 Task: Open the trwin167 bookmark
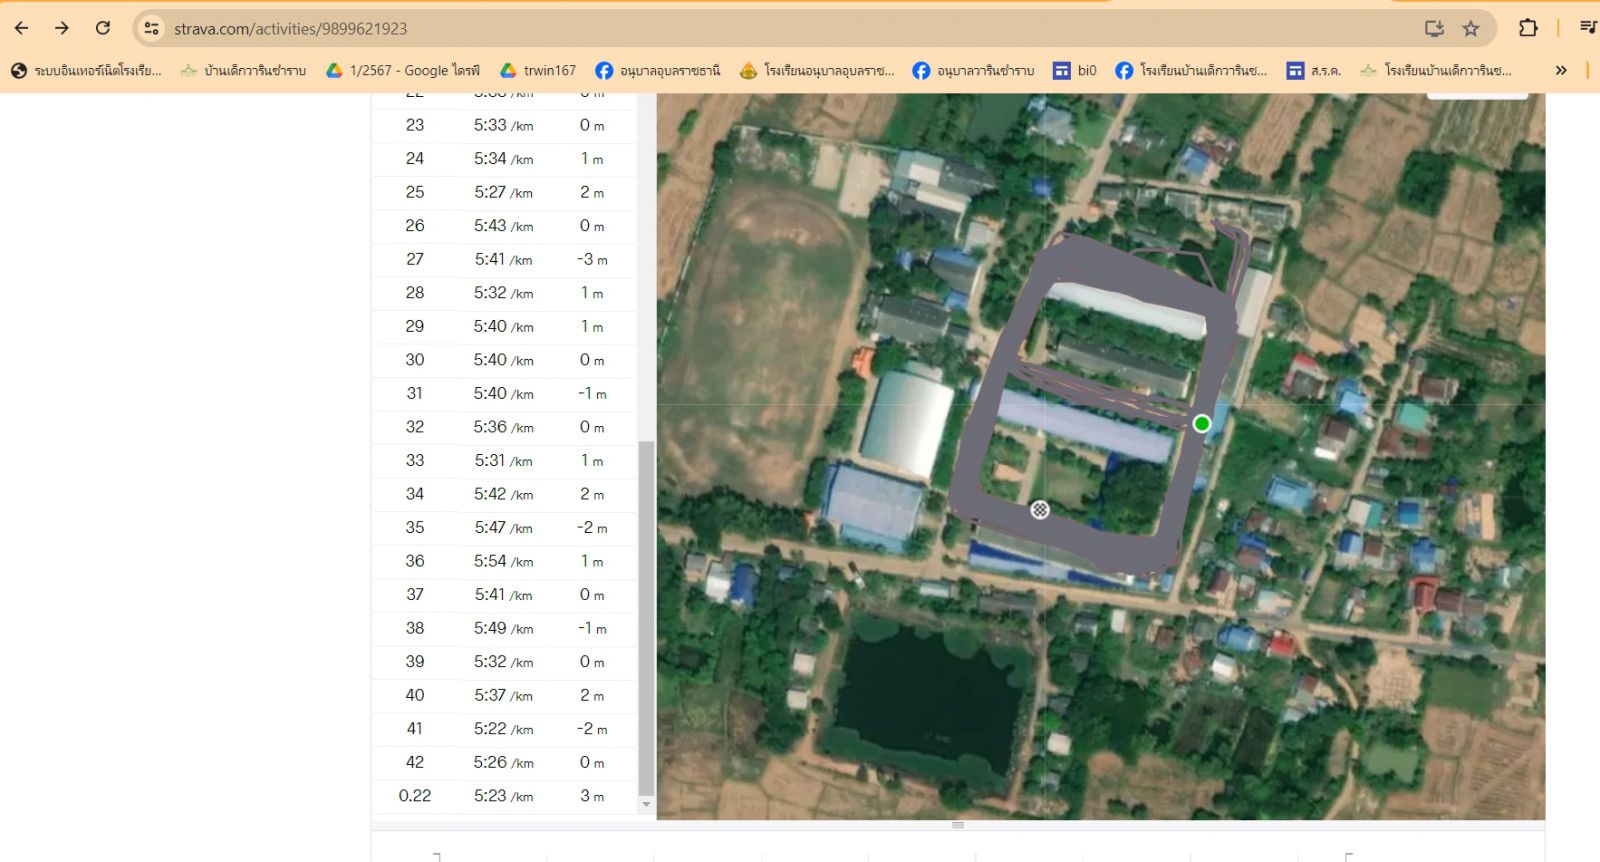click(538, 70)
